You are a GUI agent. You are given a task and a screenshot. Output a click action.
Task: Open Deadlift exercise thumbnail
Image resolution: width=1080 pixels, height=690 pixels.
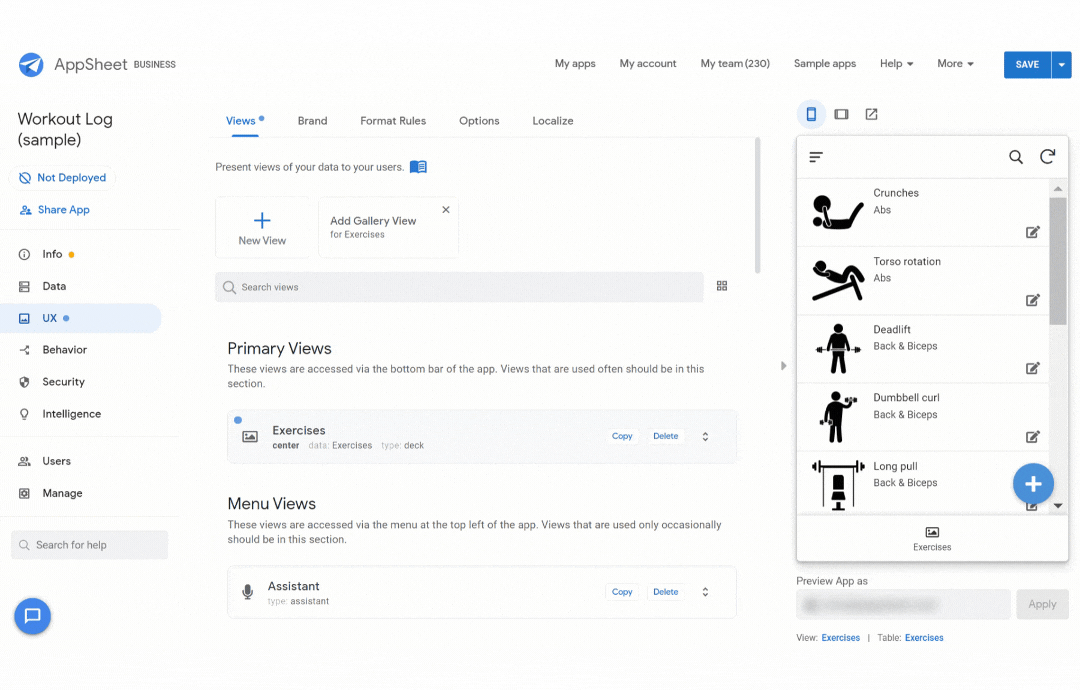pyautogui.click(x=838, y=348)
